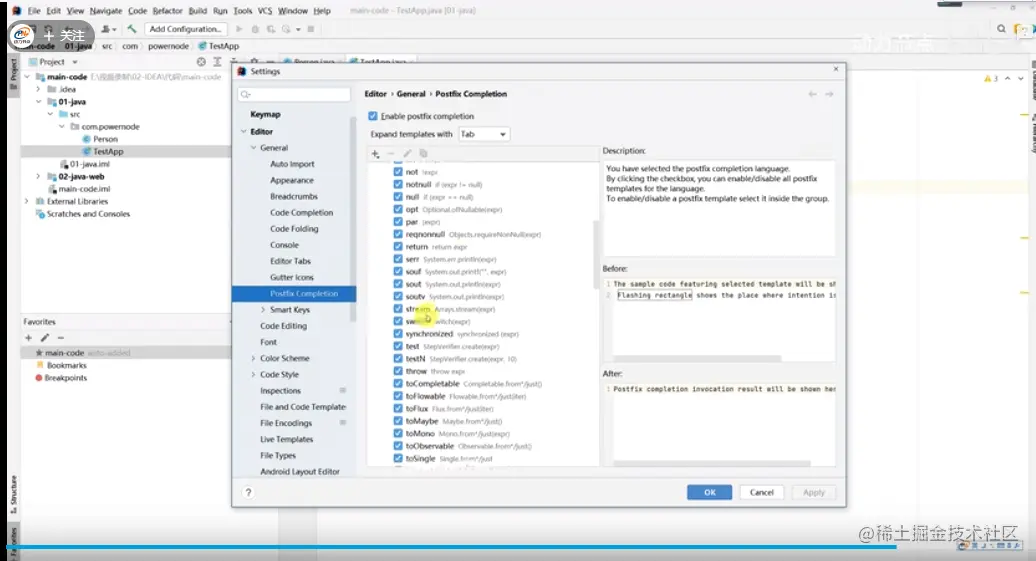Click the Person class icon in tree
This screenshot has height=561, width=1036.
coord(87,139)
